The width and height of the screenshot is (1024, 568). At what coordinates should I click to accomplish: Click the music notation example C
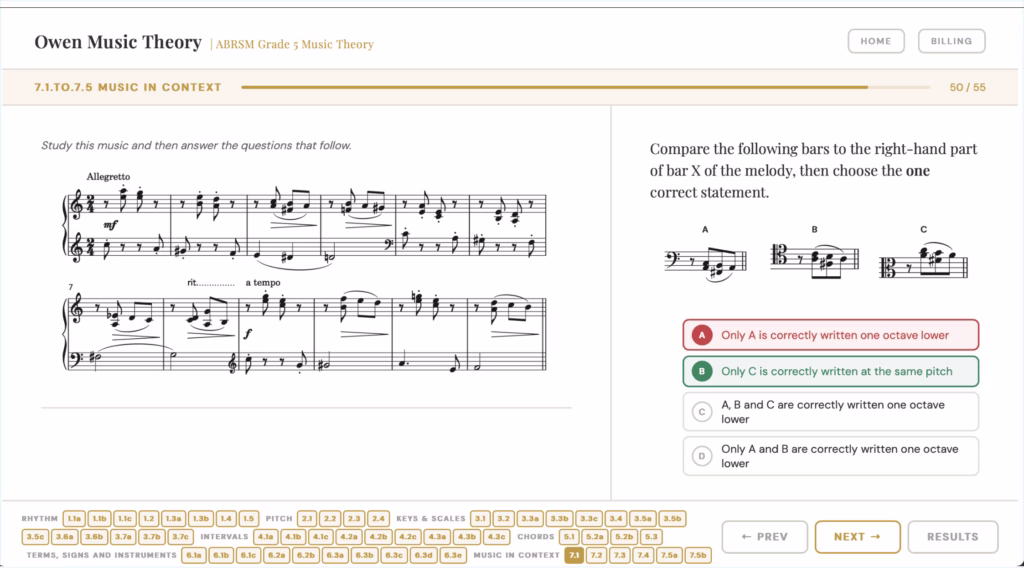coord(923,262)
